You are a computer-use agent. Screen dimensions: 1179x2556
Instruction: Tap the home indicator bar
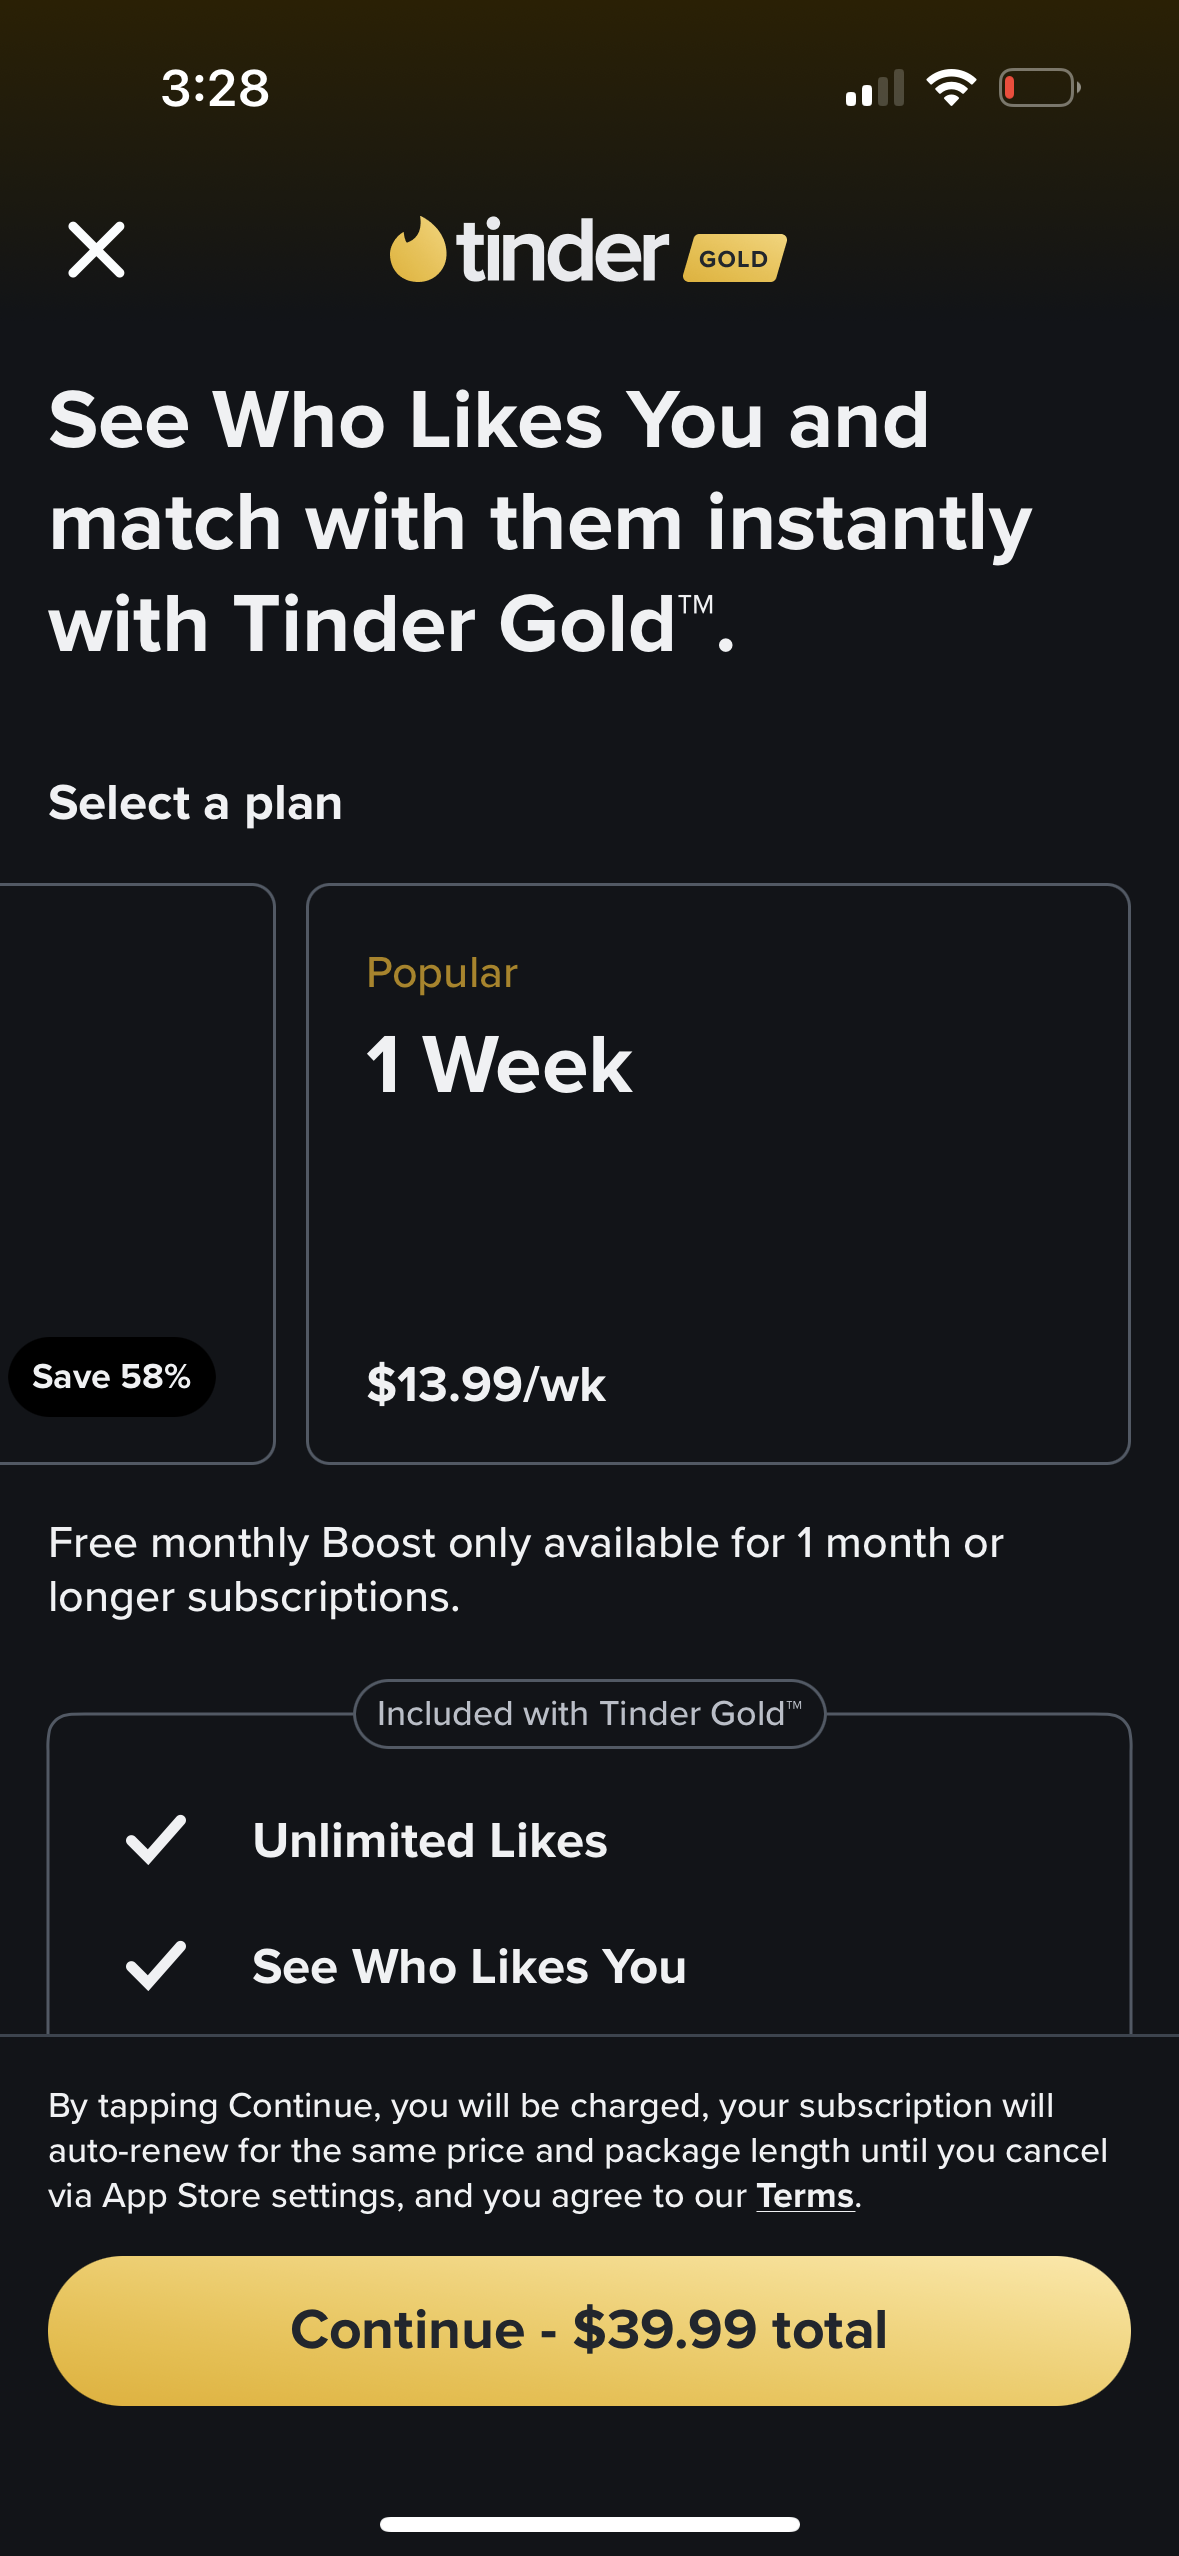[x=589, y=2524]
